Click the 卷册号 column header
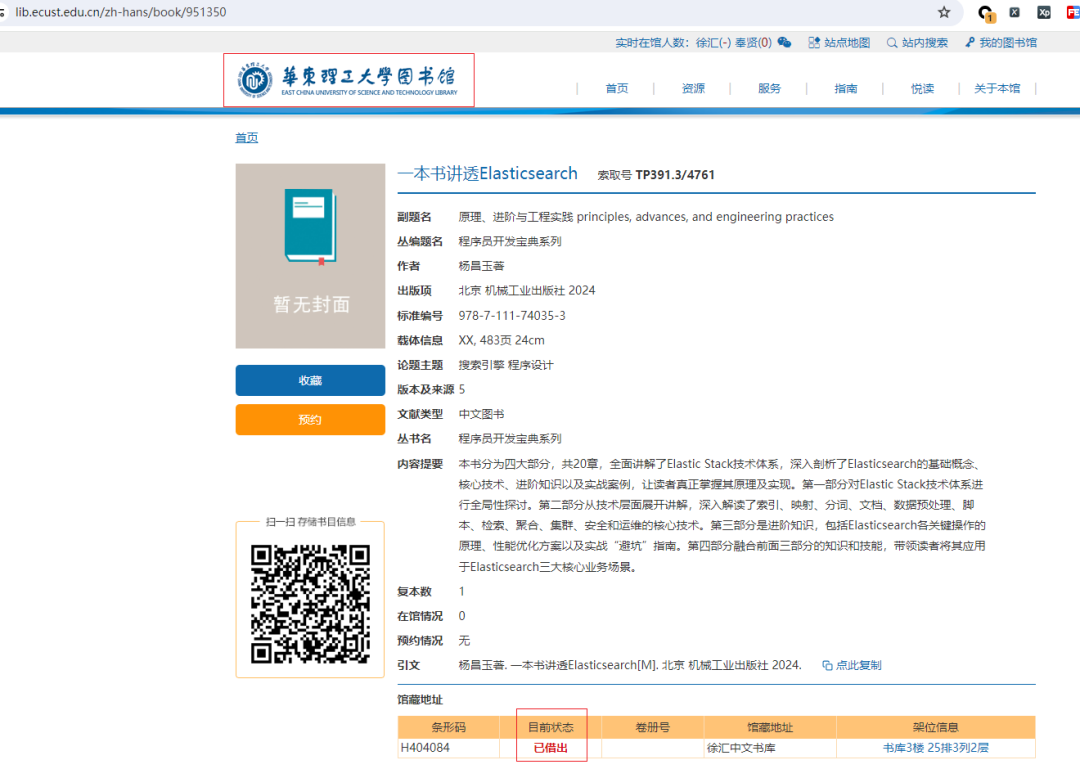This screenshot has height=769, width=1080. click(x=652, y=727)
